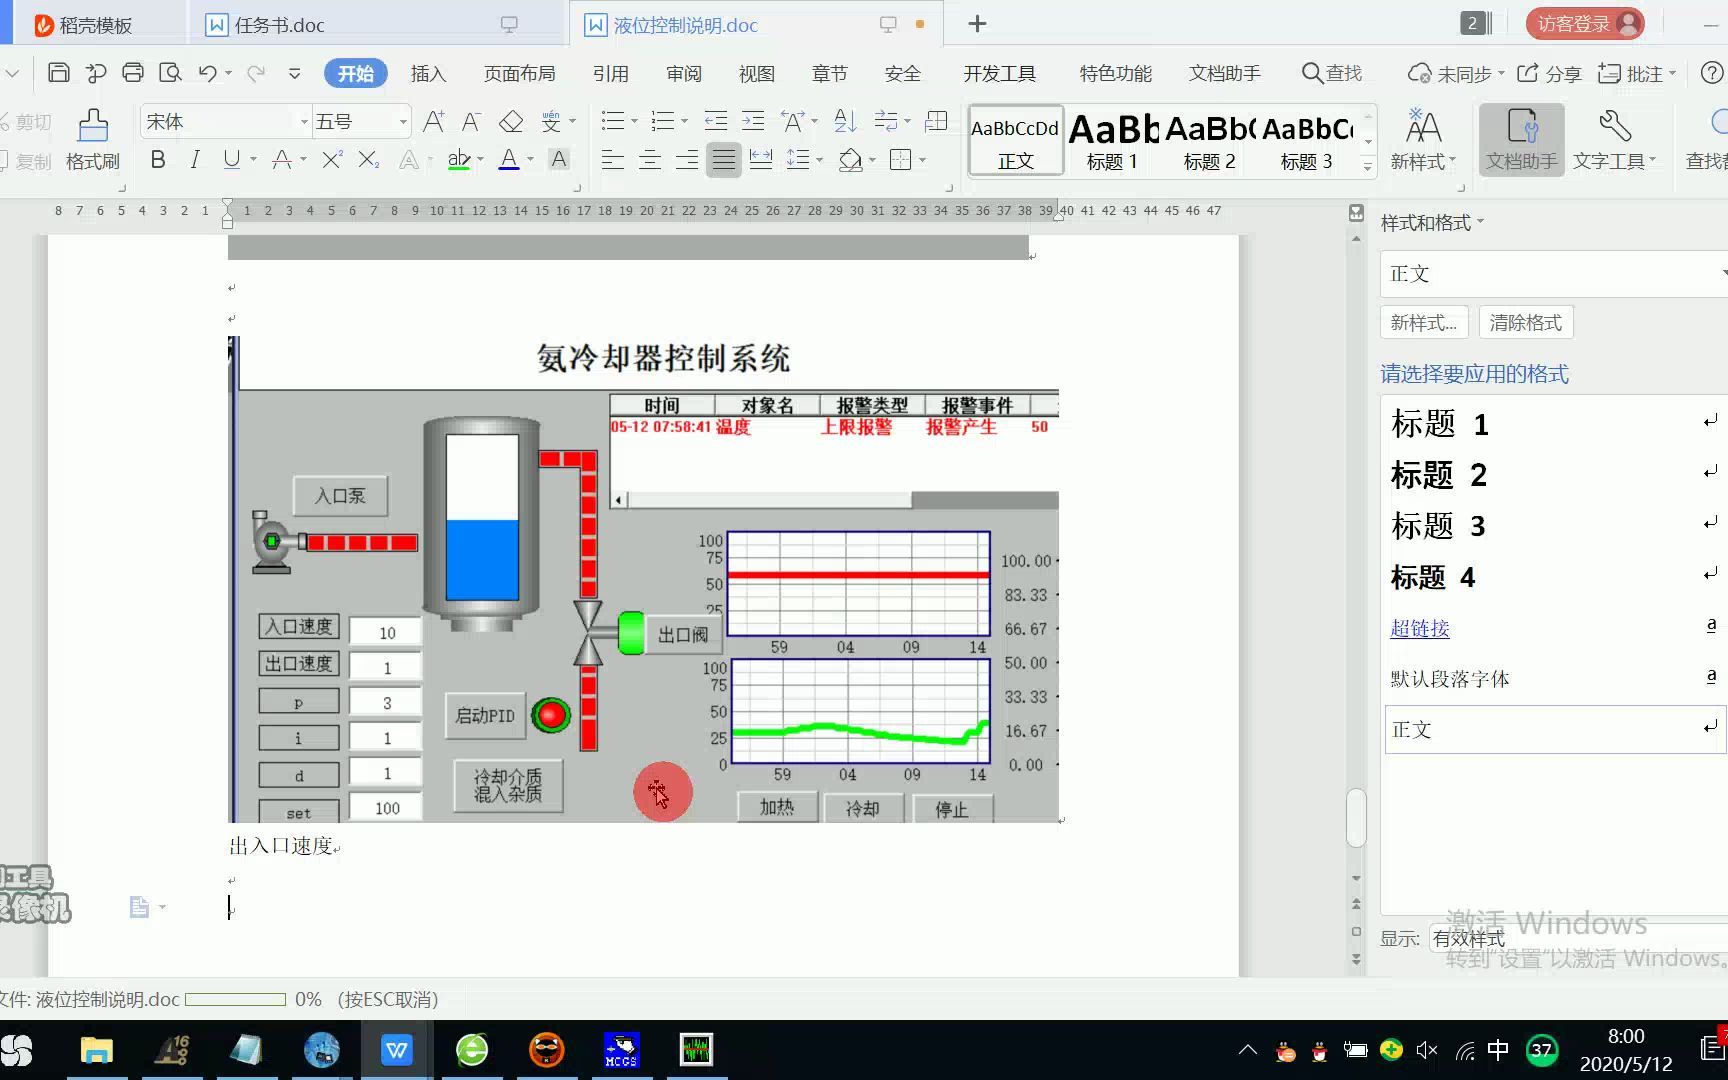
Task: Click 文档助手 ribbon icon
Action: coord(1521,139)
